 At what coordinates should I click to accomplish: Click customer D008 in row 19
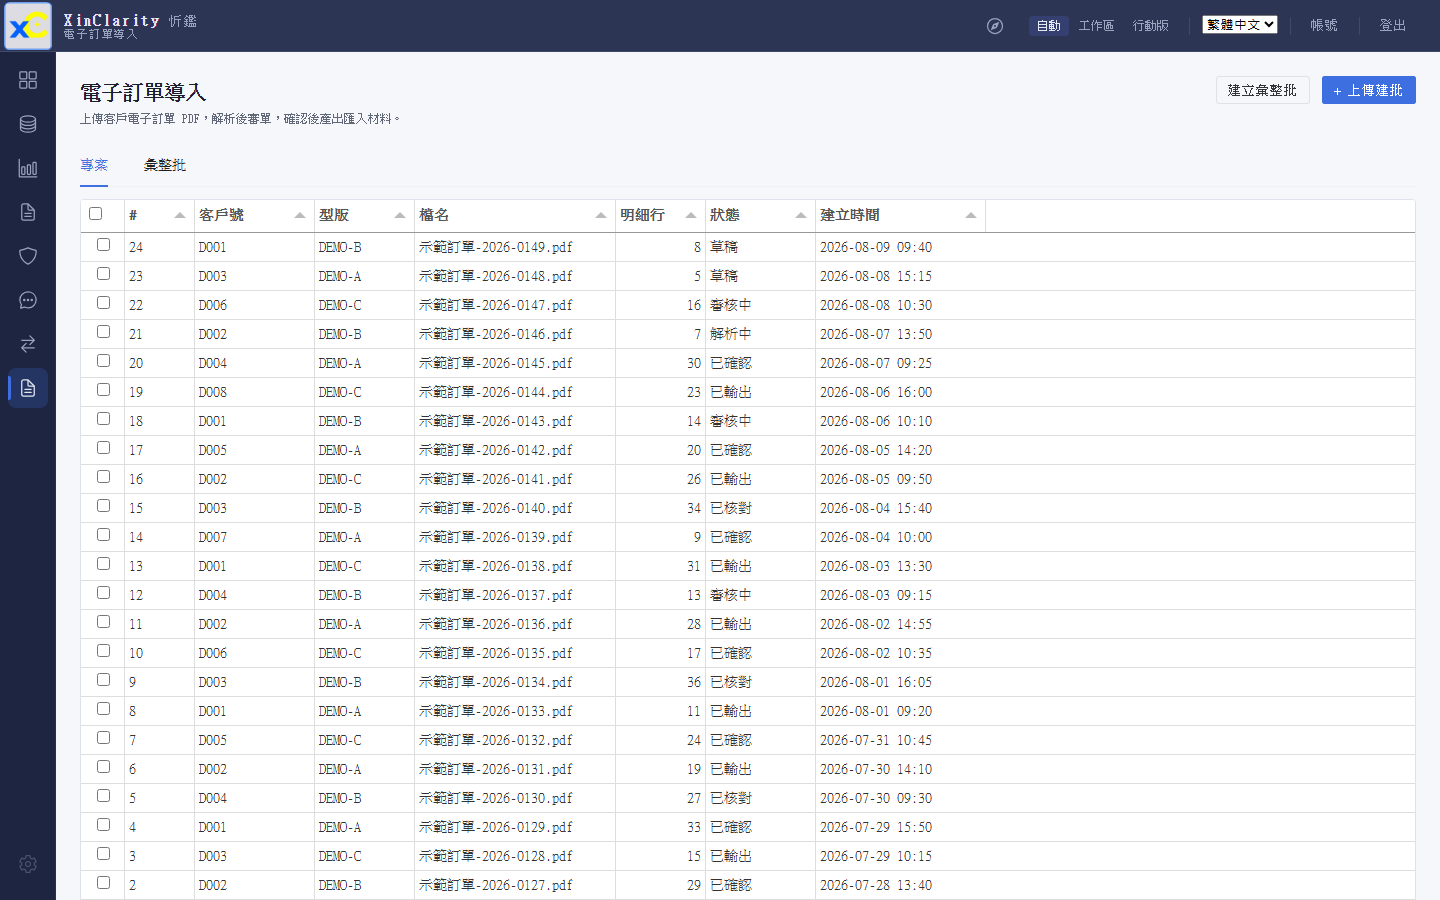tap(213, 392)
